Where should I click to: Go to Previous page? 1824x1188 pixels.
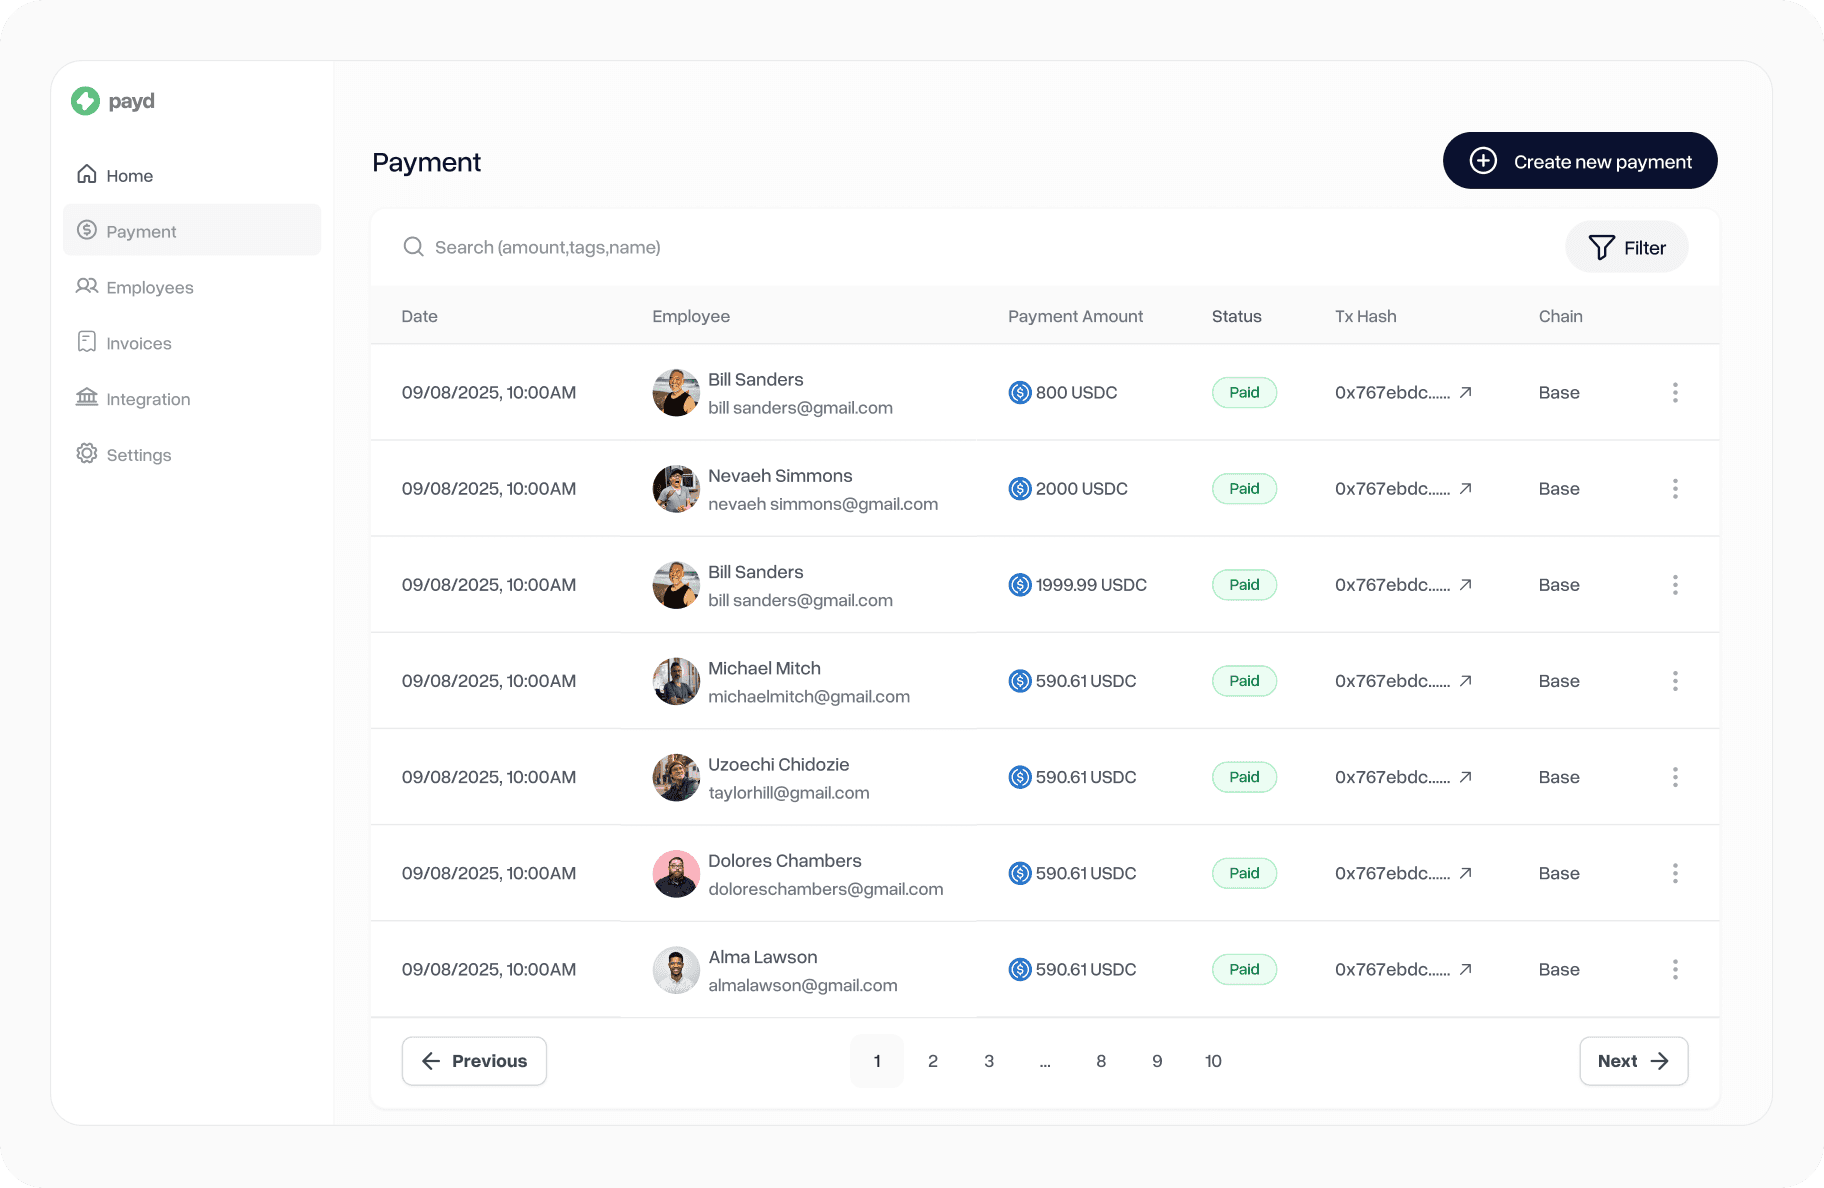pyautogui.click(x=474, y=1061)
